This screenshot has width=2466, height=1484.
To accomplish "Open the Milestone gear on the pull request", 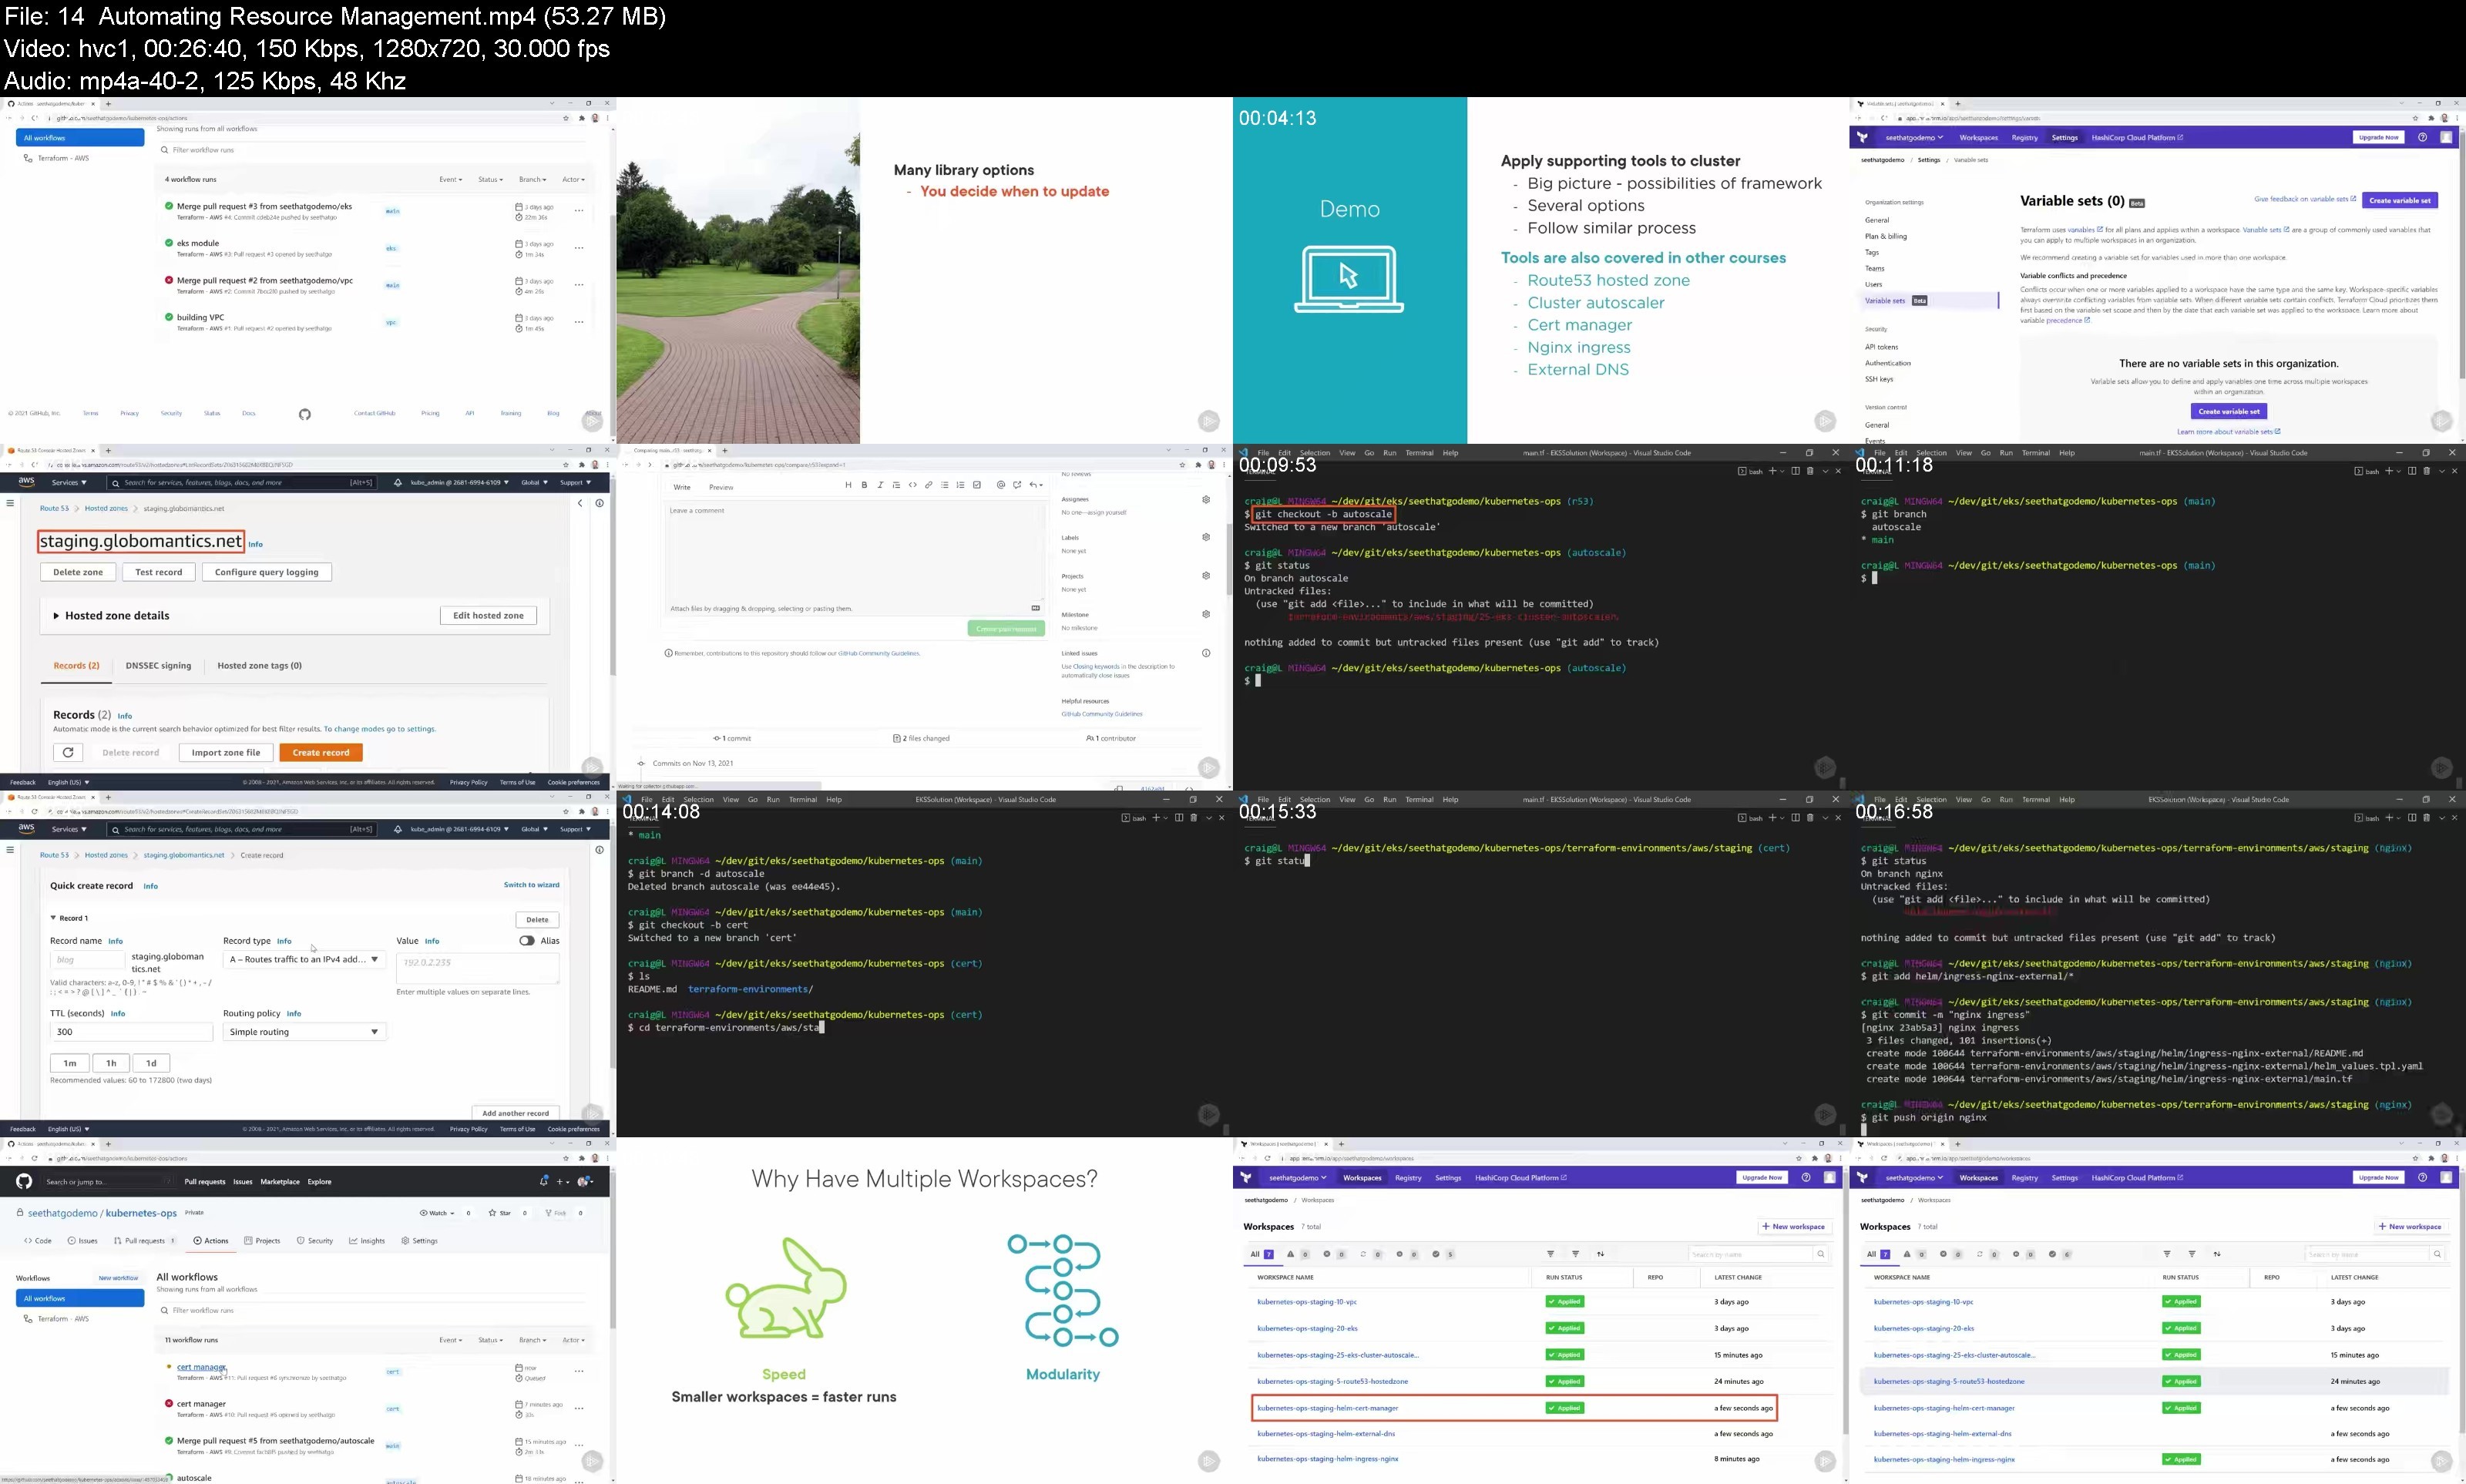I will (1206, 614).
